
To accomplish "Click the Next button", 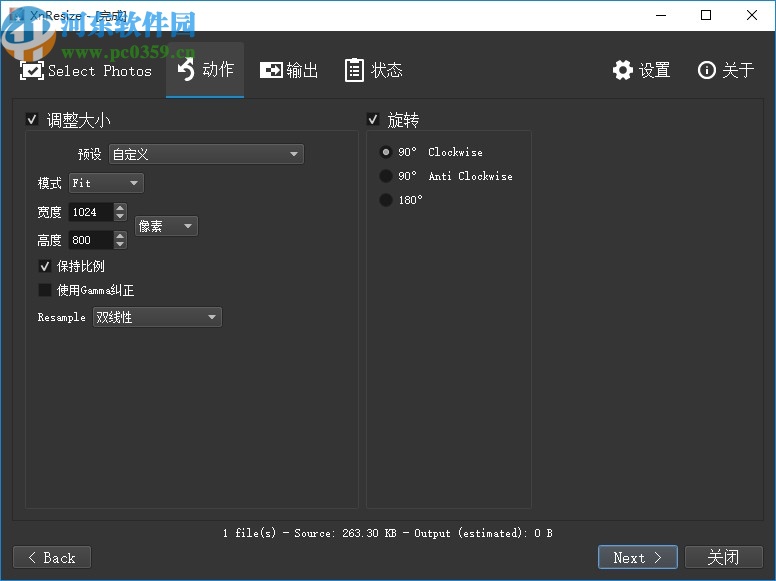I will pos(637,557).
